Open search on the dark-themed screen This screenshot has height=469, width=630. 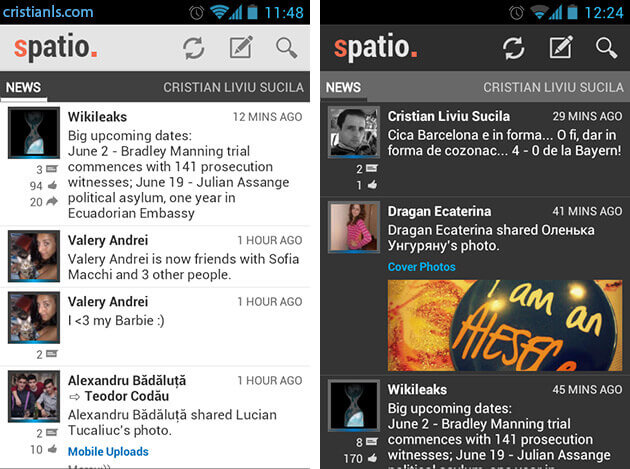point(606,48)
